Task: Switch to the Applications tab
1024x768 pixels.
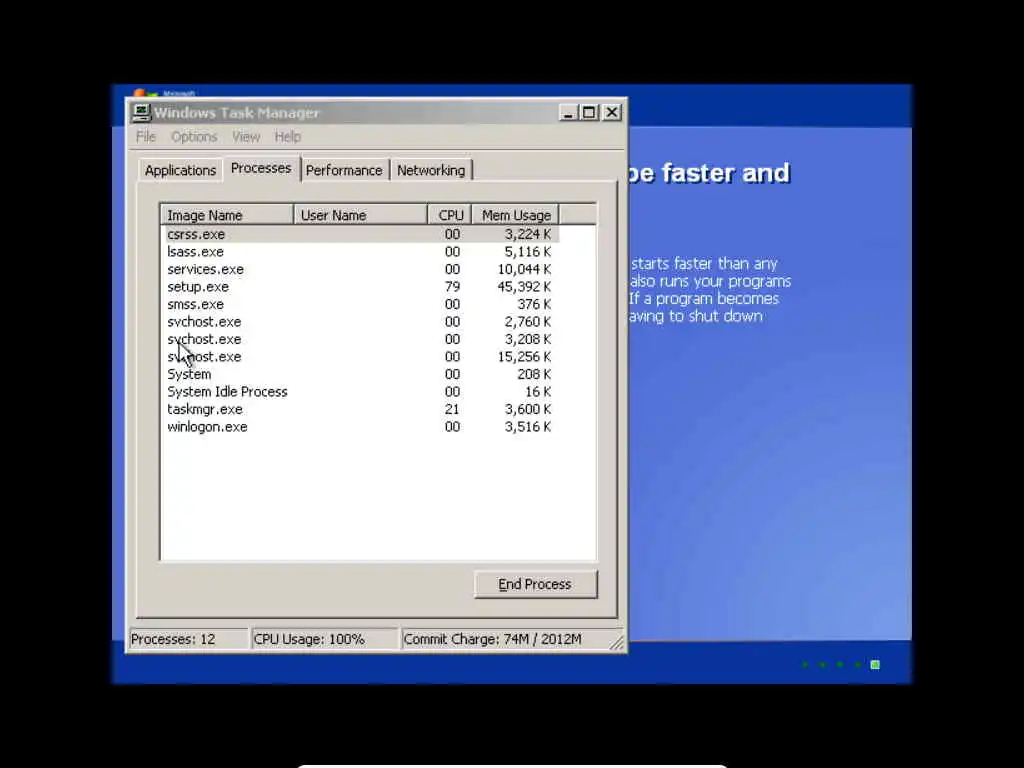Action: [x=180, y=170]
